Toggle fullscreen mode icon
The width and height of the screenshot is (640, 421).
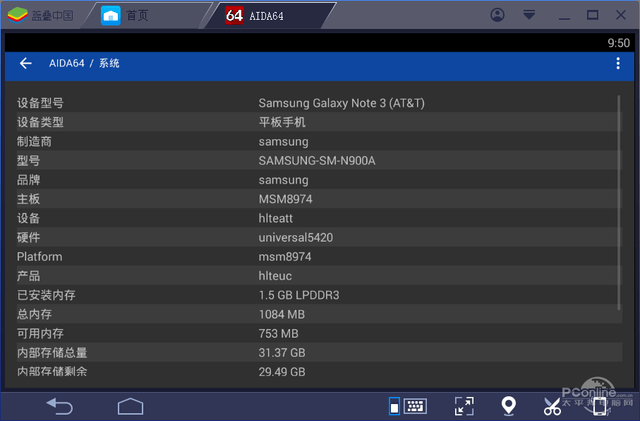[464, 406]
